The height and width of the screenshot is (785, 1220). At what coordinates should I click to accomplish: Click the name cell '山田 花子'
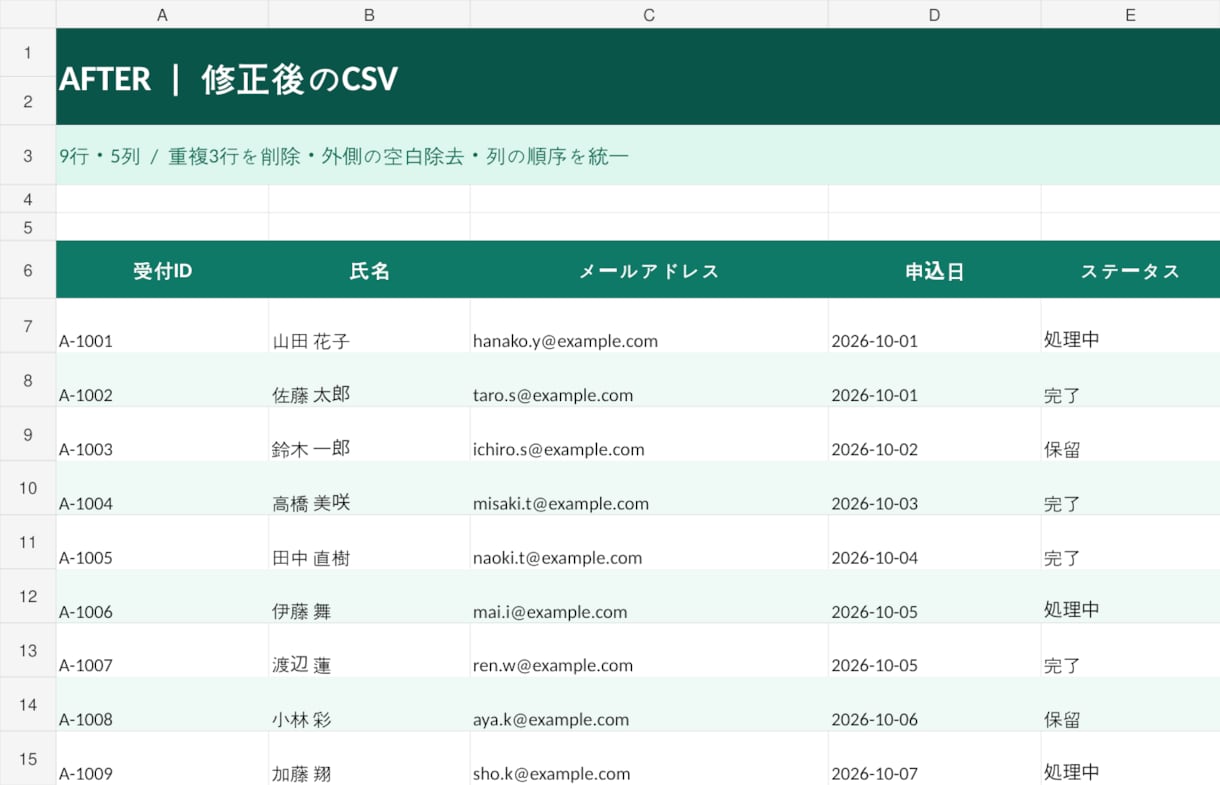[x=369, y=326]
